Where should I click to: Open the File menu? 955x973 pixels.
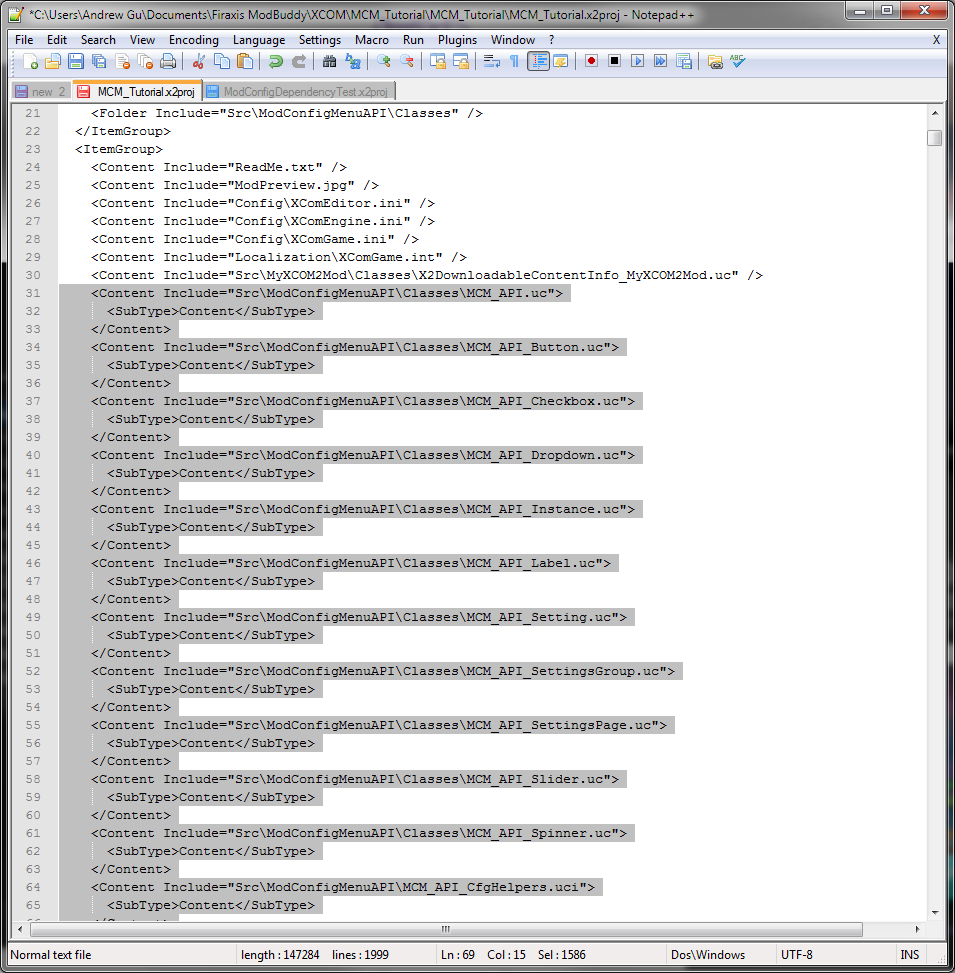point(24,40)
